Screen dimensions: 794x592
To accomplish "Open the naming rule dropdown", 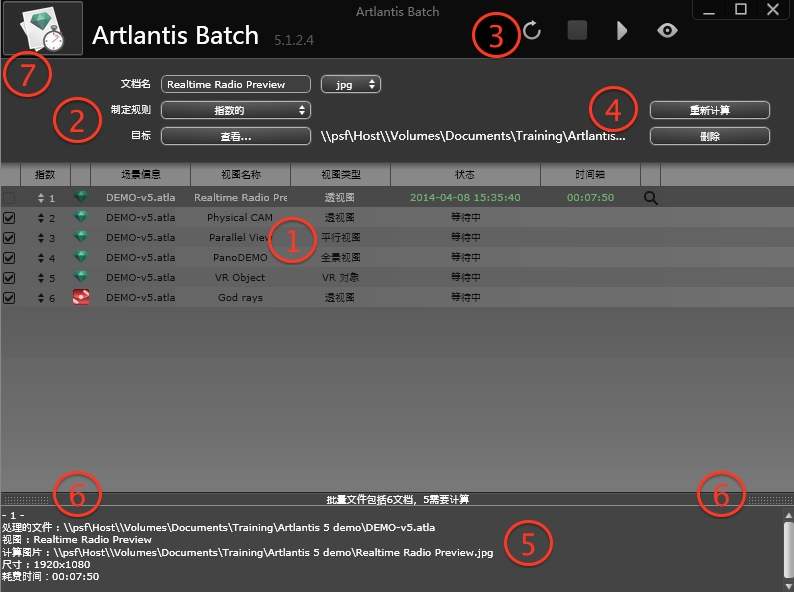I will 235,110.
